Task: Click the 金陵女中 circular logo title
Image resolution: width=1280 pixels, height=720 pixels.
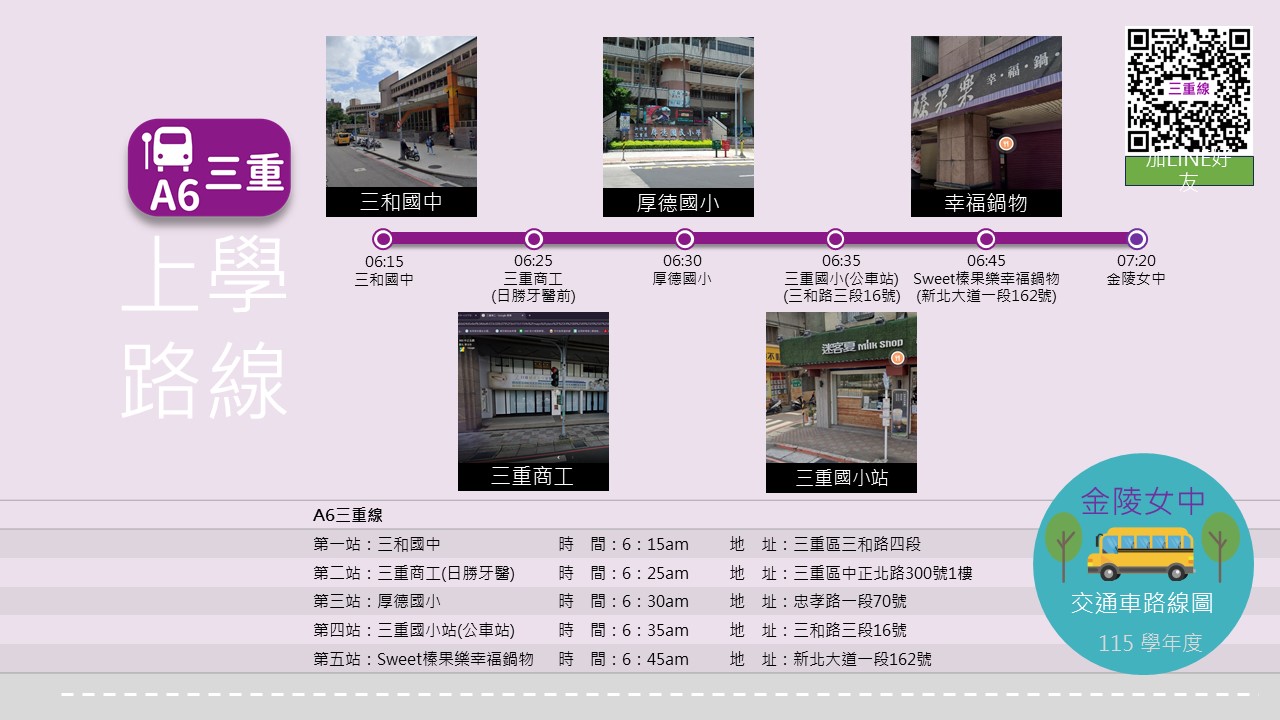Action: [x=1143, y=500]
